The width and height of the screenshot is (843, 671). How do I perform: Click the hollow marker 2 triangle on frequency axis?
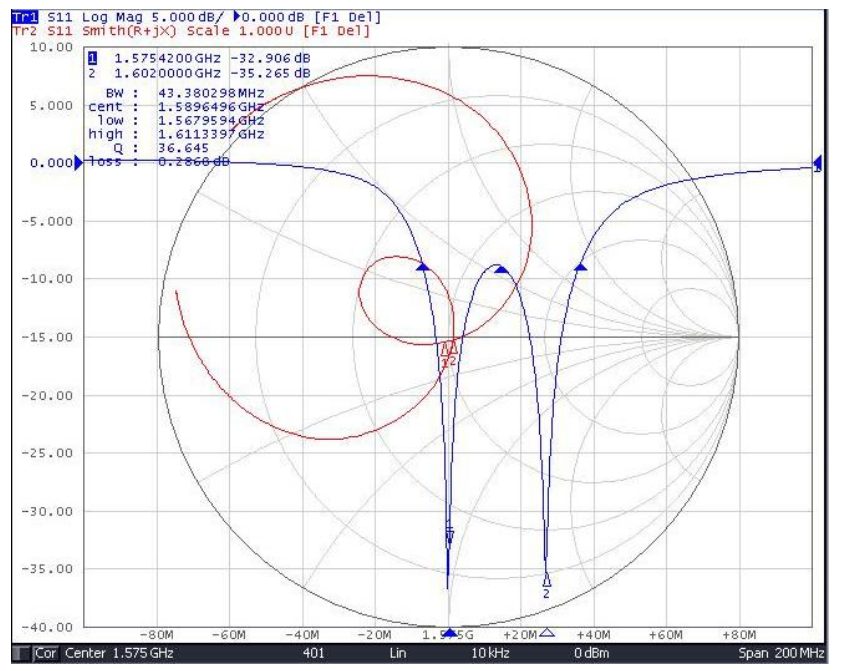(547, 632)
